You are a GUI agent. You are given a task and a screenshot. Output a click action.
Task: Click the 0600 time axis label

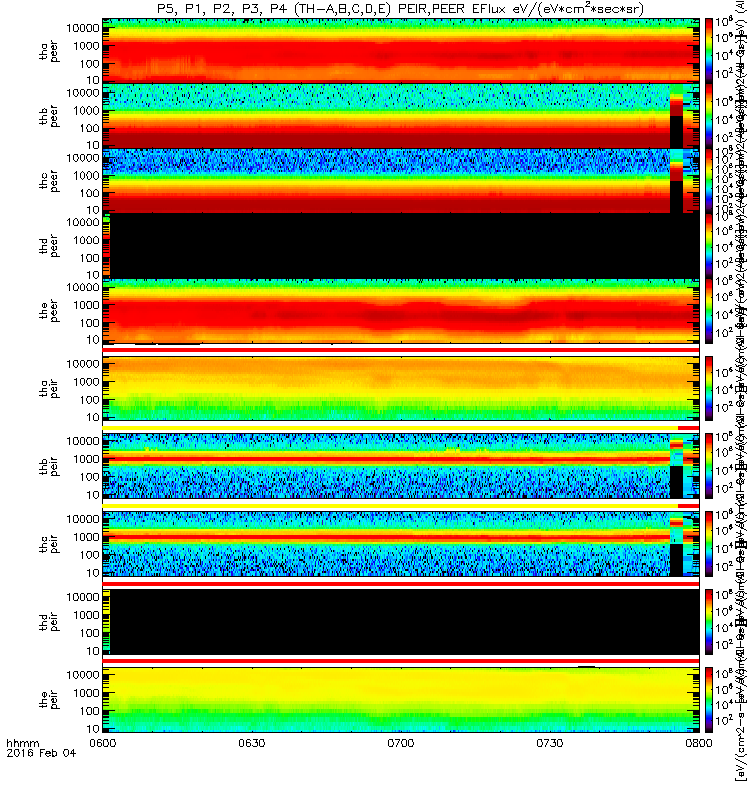pyautogui.click(x=103, y=743)
